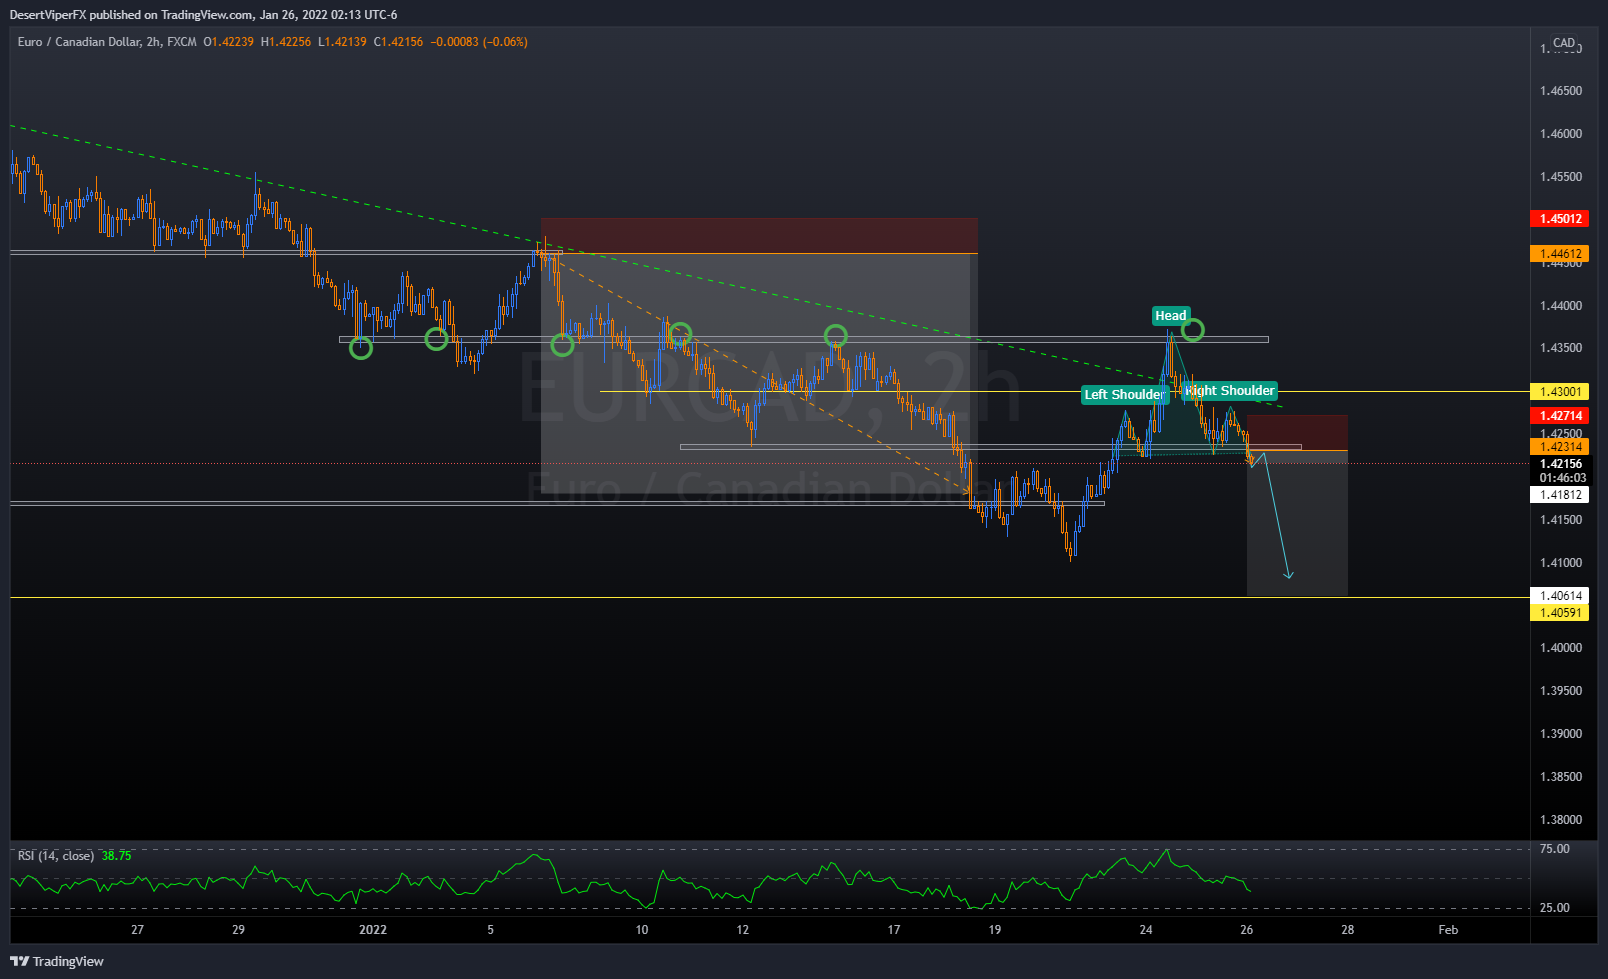Click the change value −0.00083 (−0.06%)
The height and width of the screenshot is (979, 1608).
coord(479,42)
